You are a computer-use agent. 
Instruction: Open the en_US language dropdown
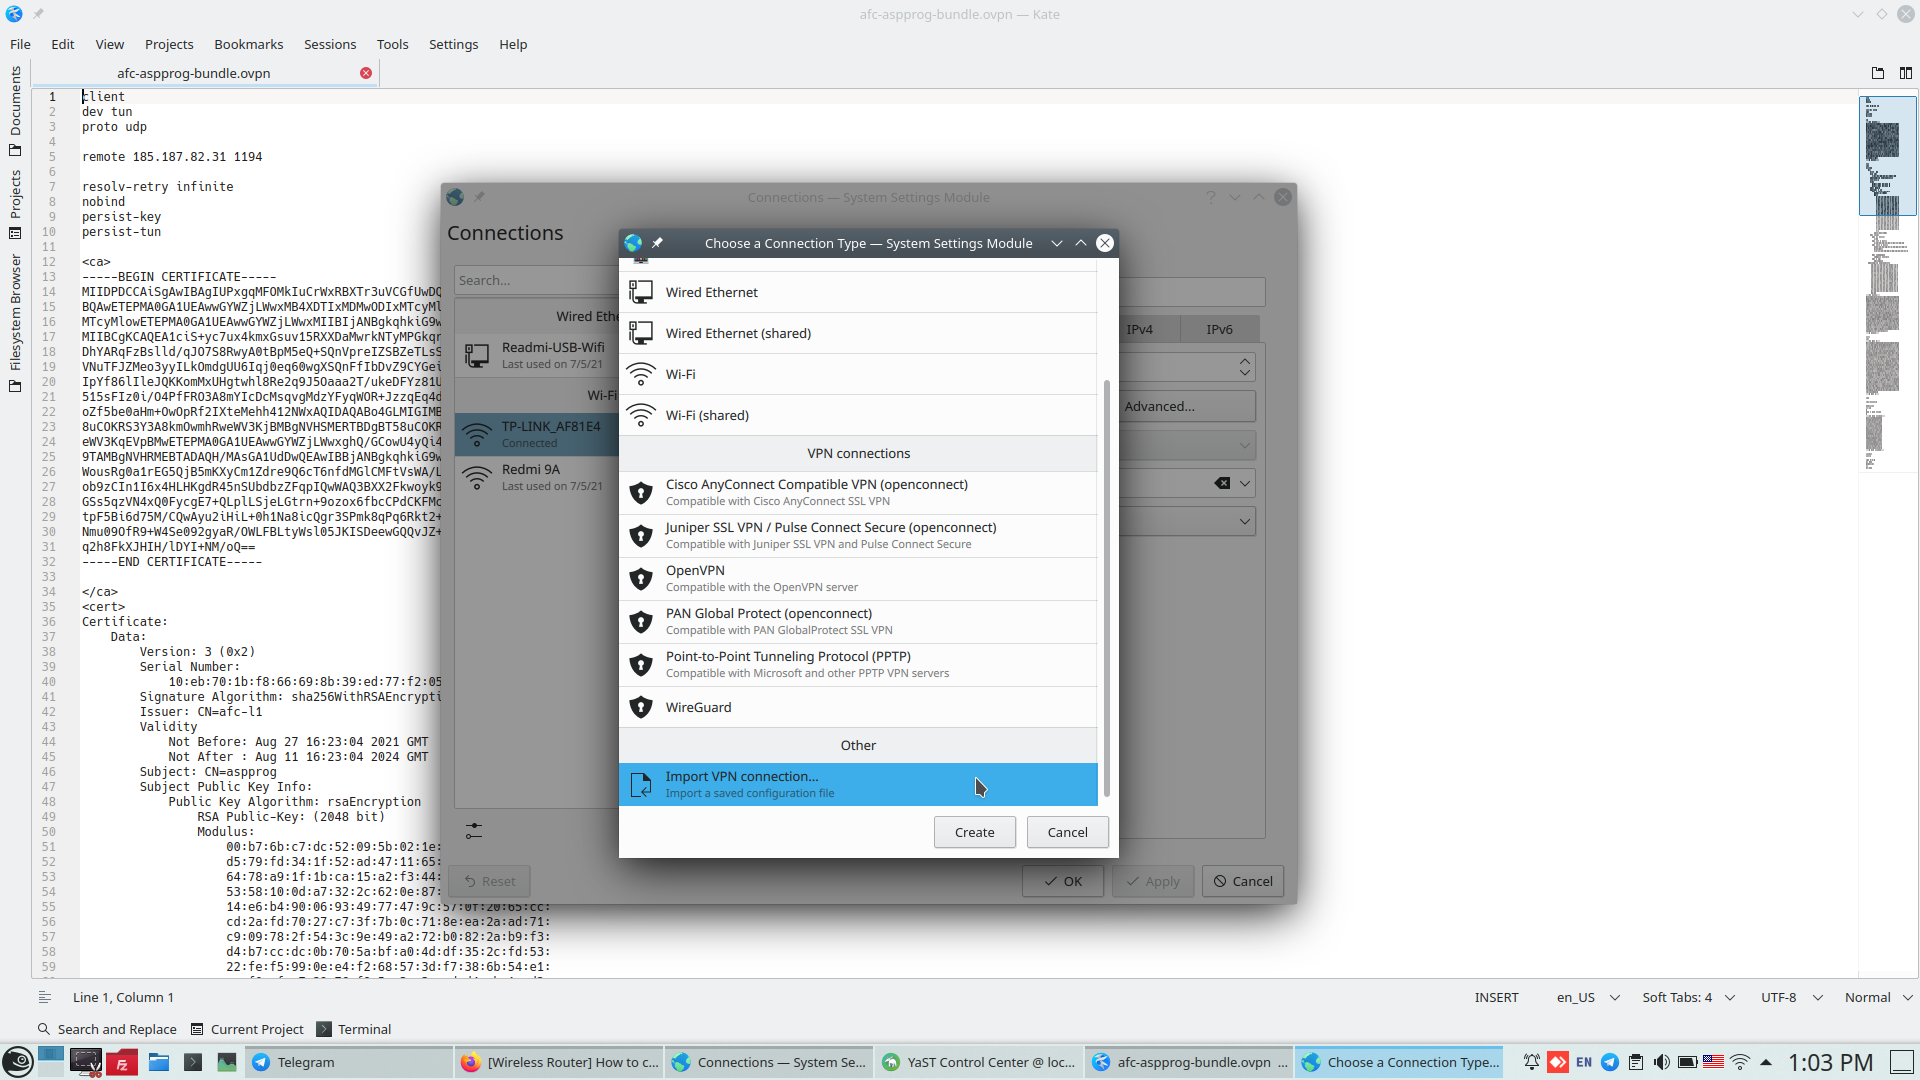click(x=1587, y=997)
